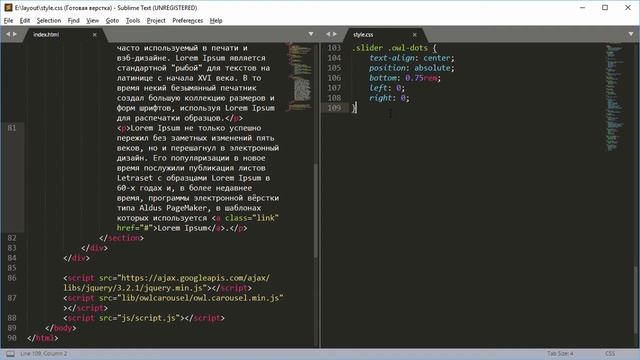Click line number 103 in style.css gutter
640x360 pixels.
(334, 48)
